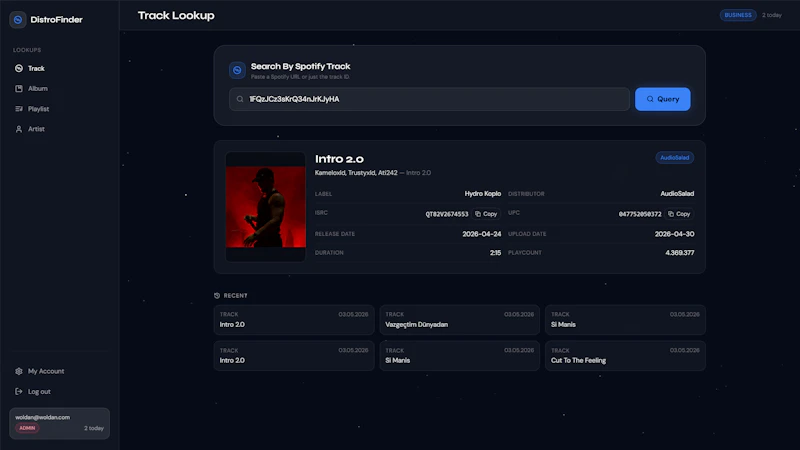
Task: Click the DistroFinder logo icon
Action: click(18, 19)
